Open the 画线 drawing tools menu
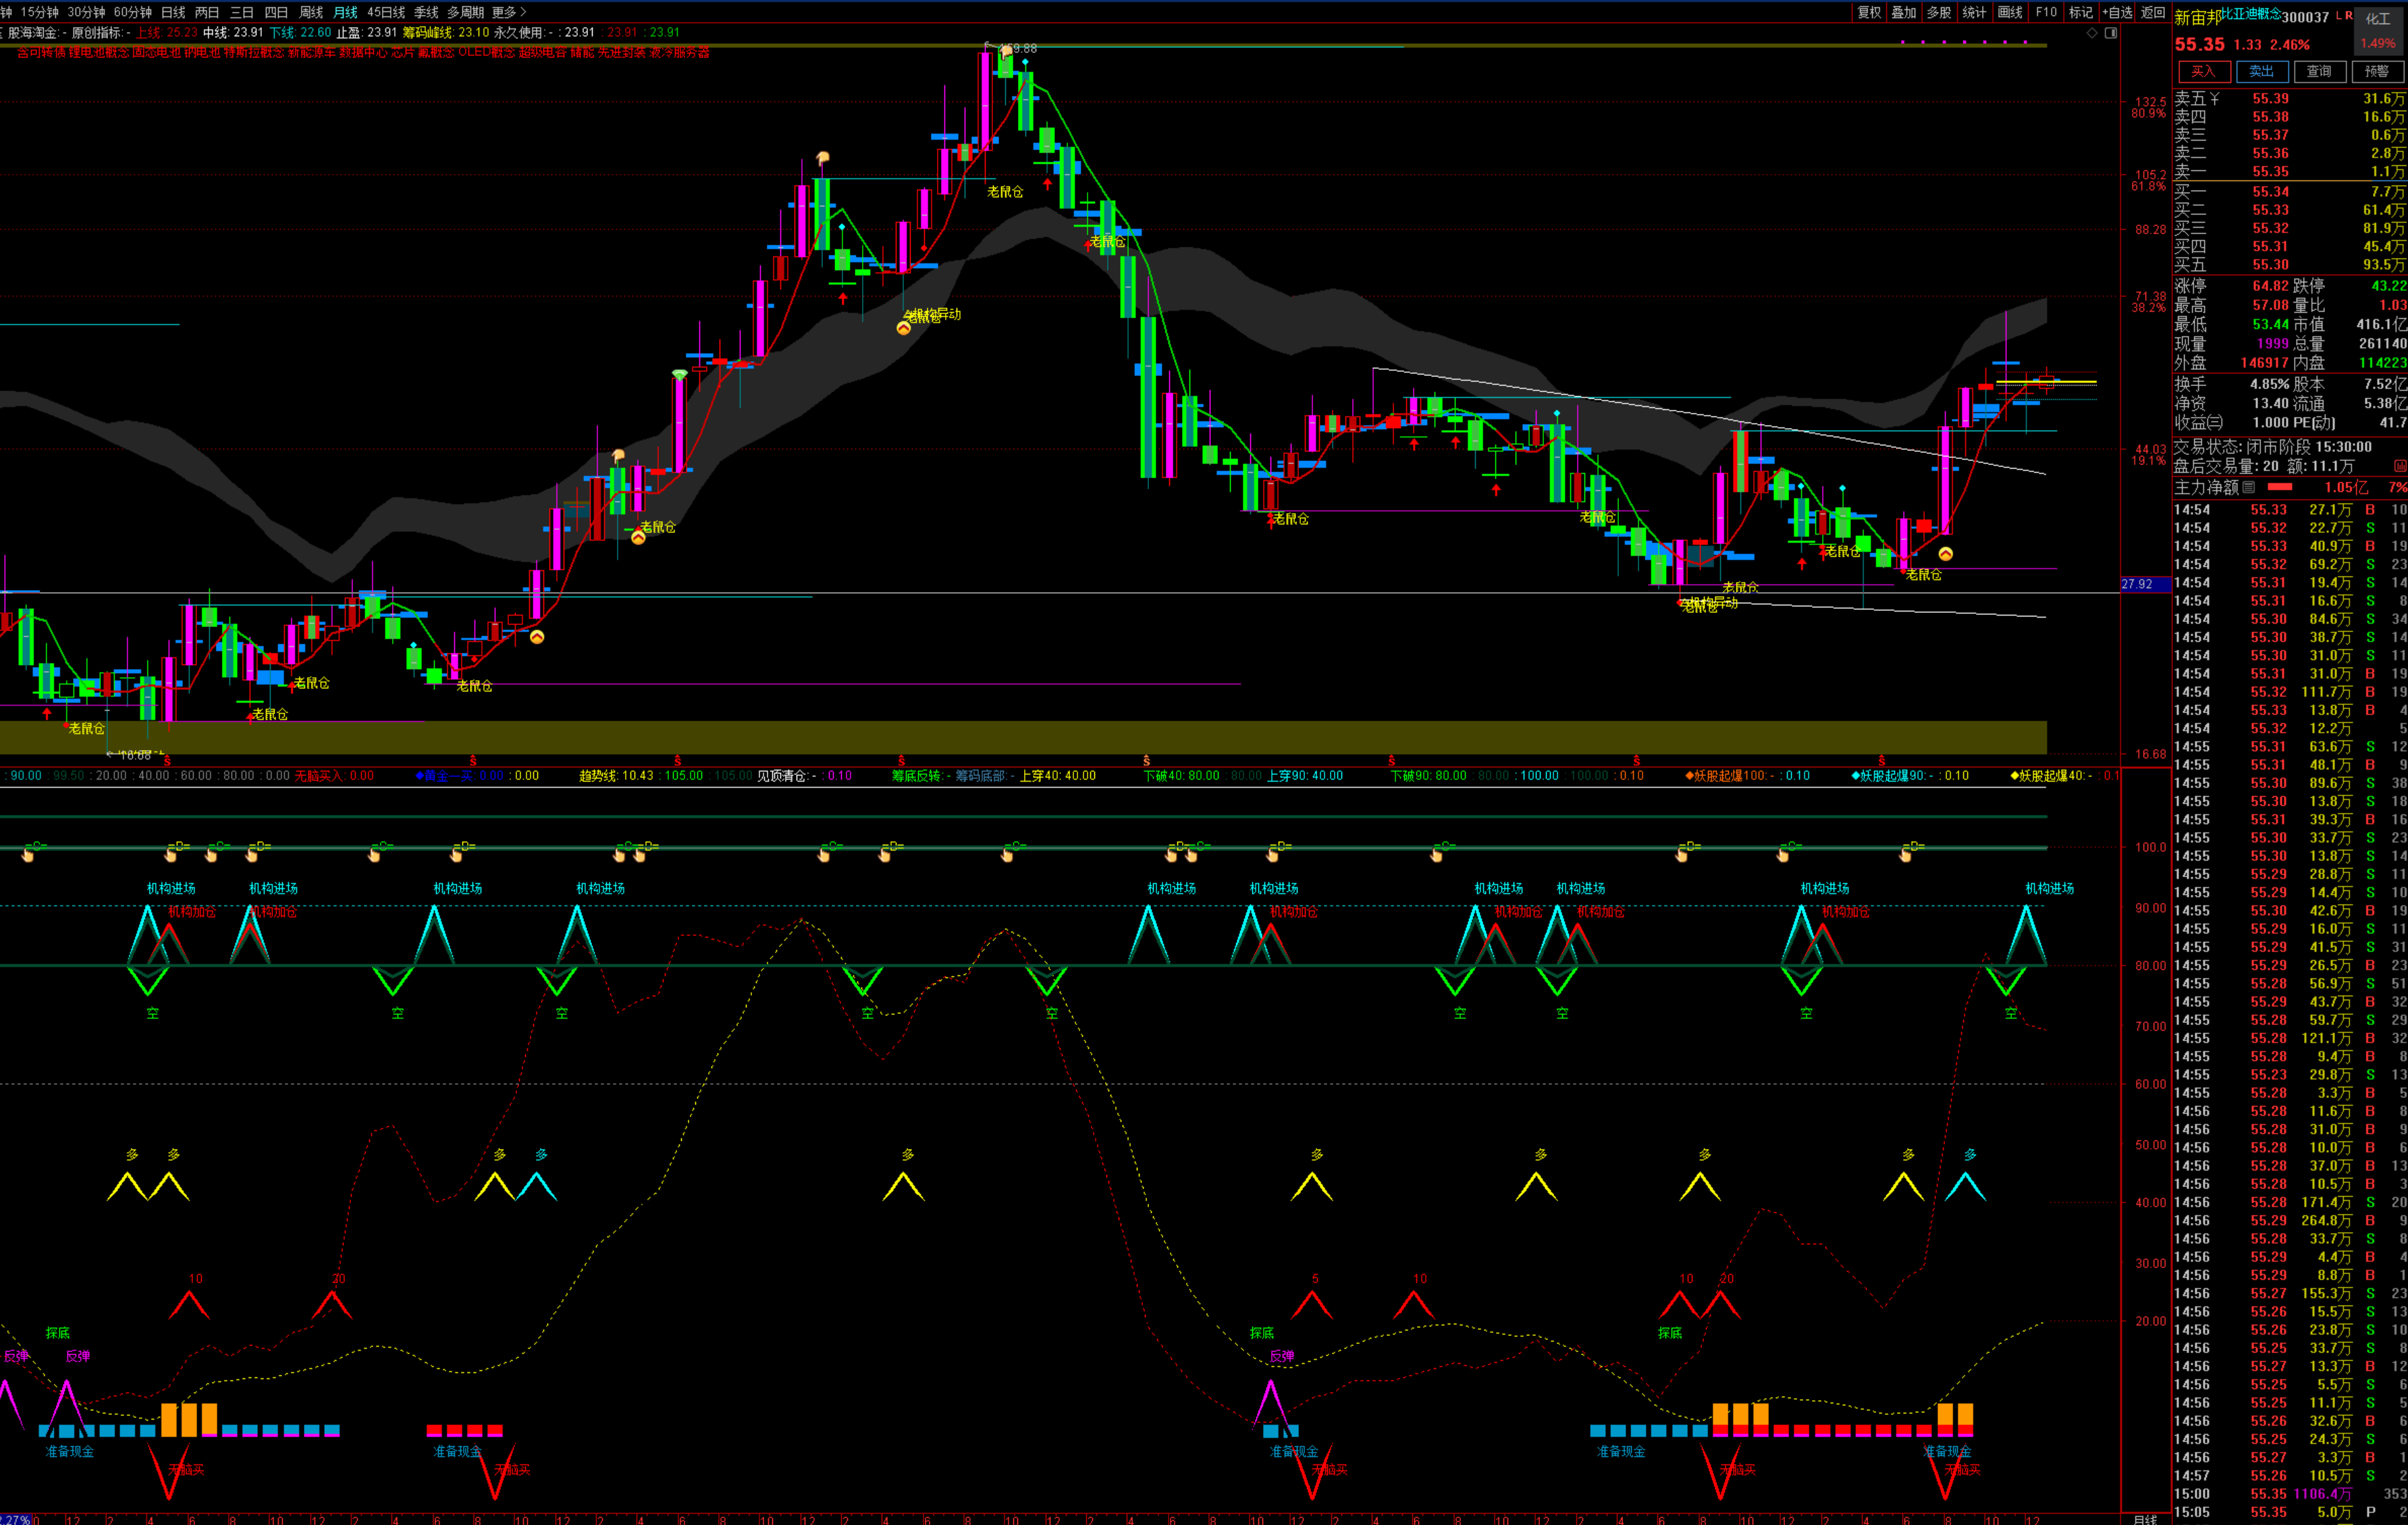 coord(2009,12)
